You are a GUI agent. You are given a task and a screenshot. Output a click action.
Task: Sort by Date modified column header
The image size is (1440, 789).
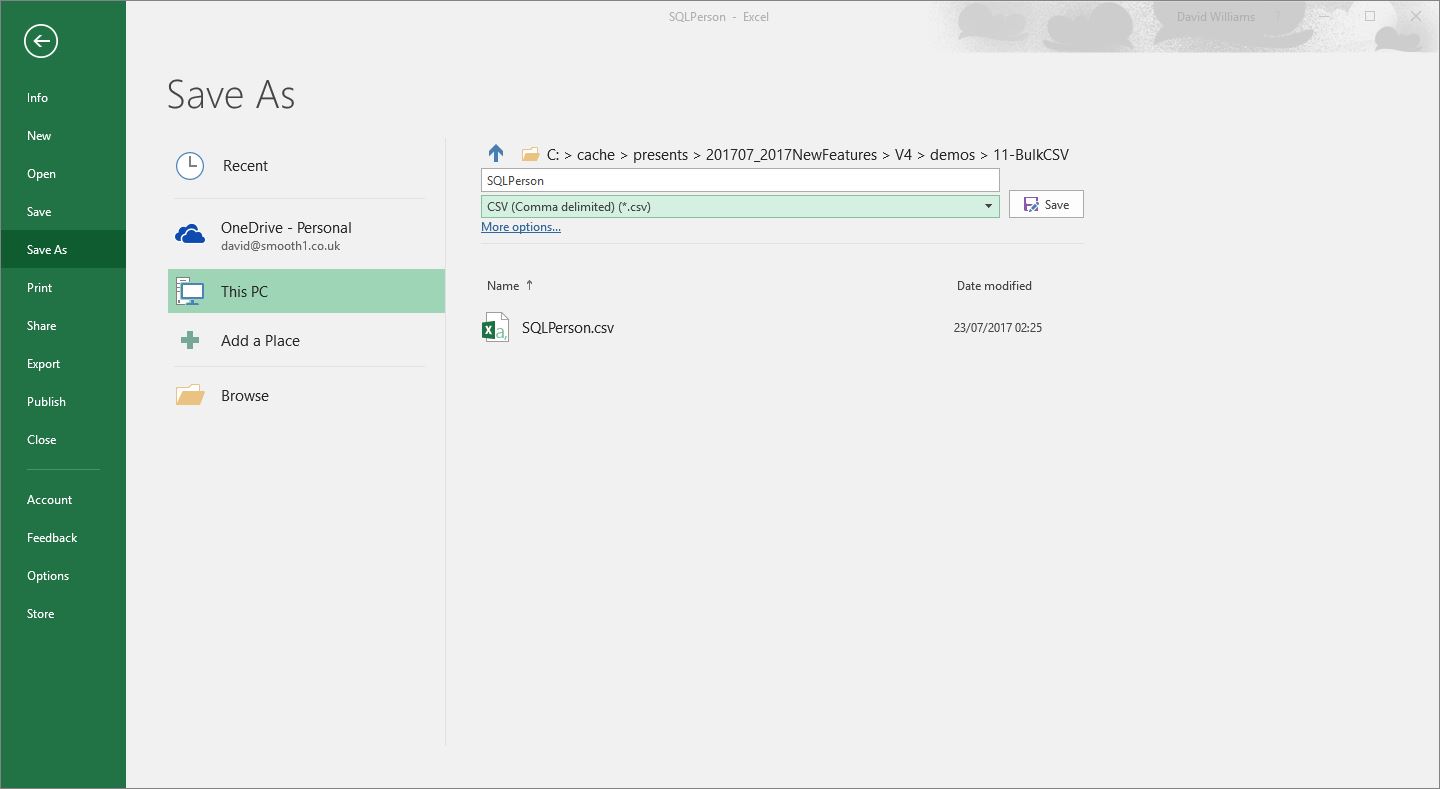pyautogui.click(x=993, y=286)
